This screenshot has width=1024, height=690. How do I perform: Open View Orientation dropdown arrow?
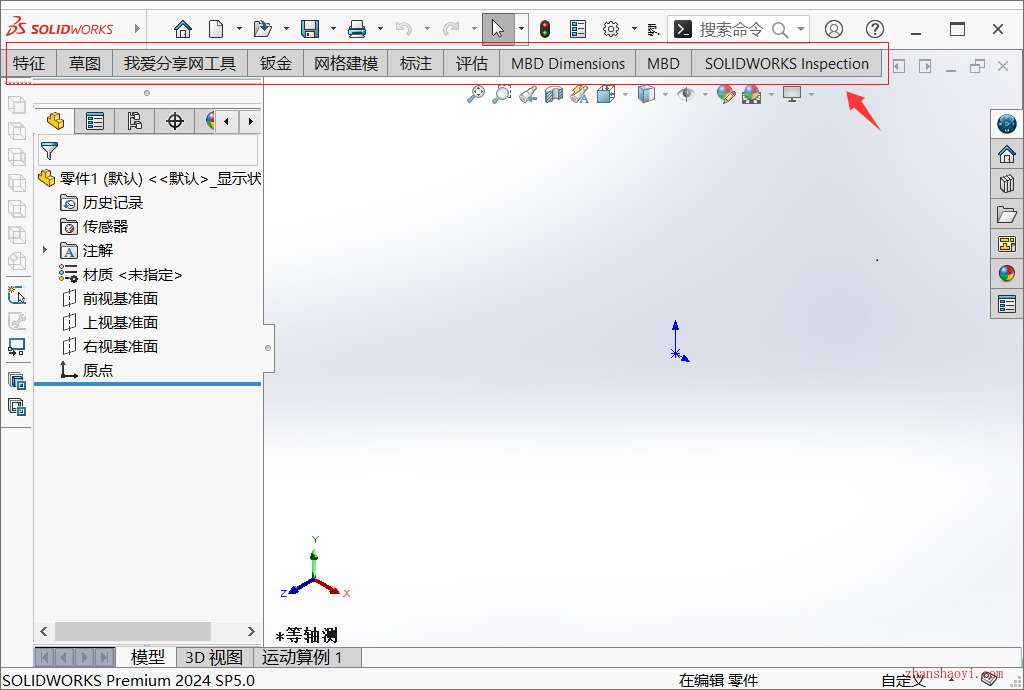625,95
